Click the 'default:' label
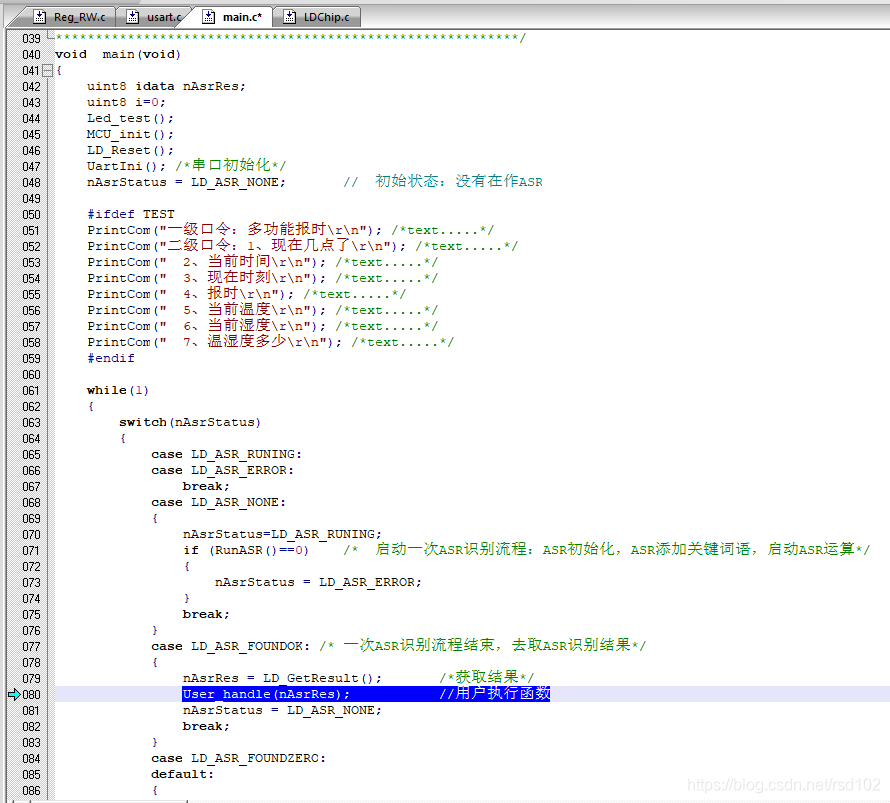Viewport: 890px width, 803px height. pos(182,774)
